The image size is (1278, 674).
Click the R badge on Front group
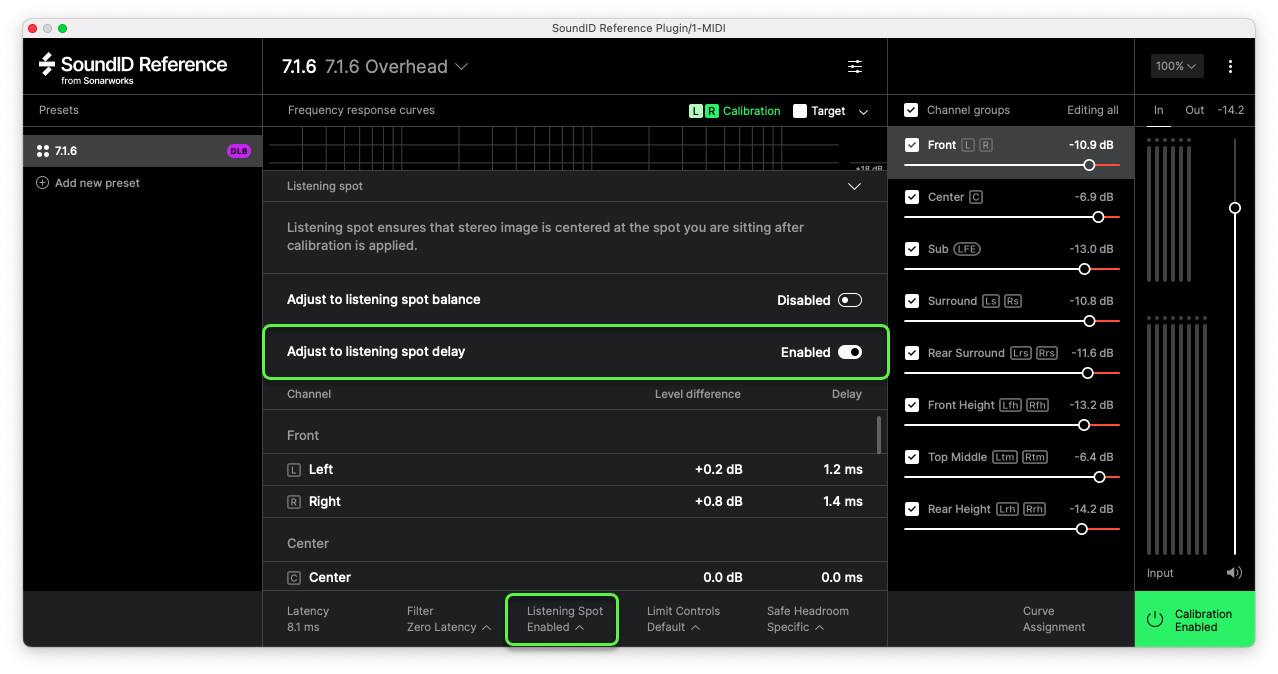click(985, 145)
